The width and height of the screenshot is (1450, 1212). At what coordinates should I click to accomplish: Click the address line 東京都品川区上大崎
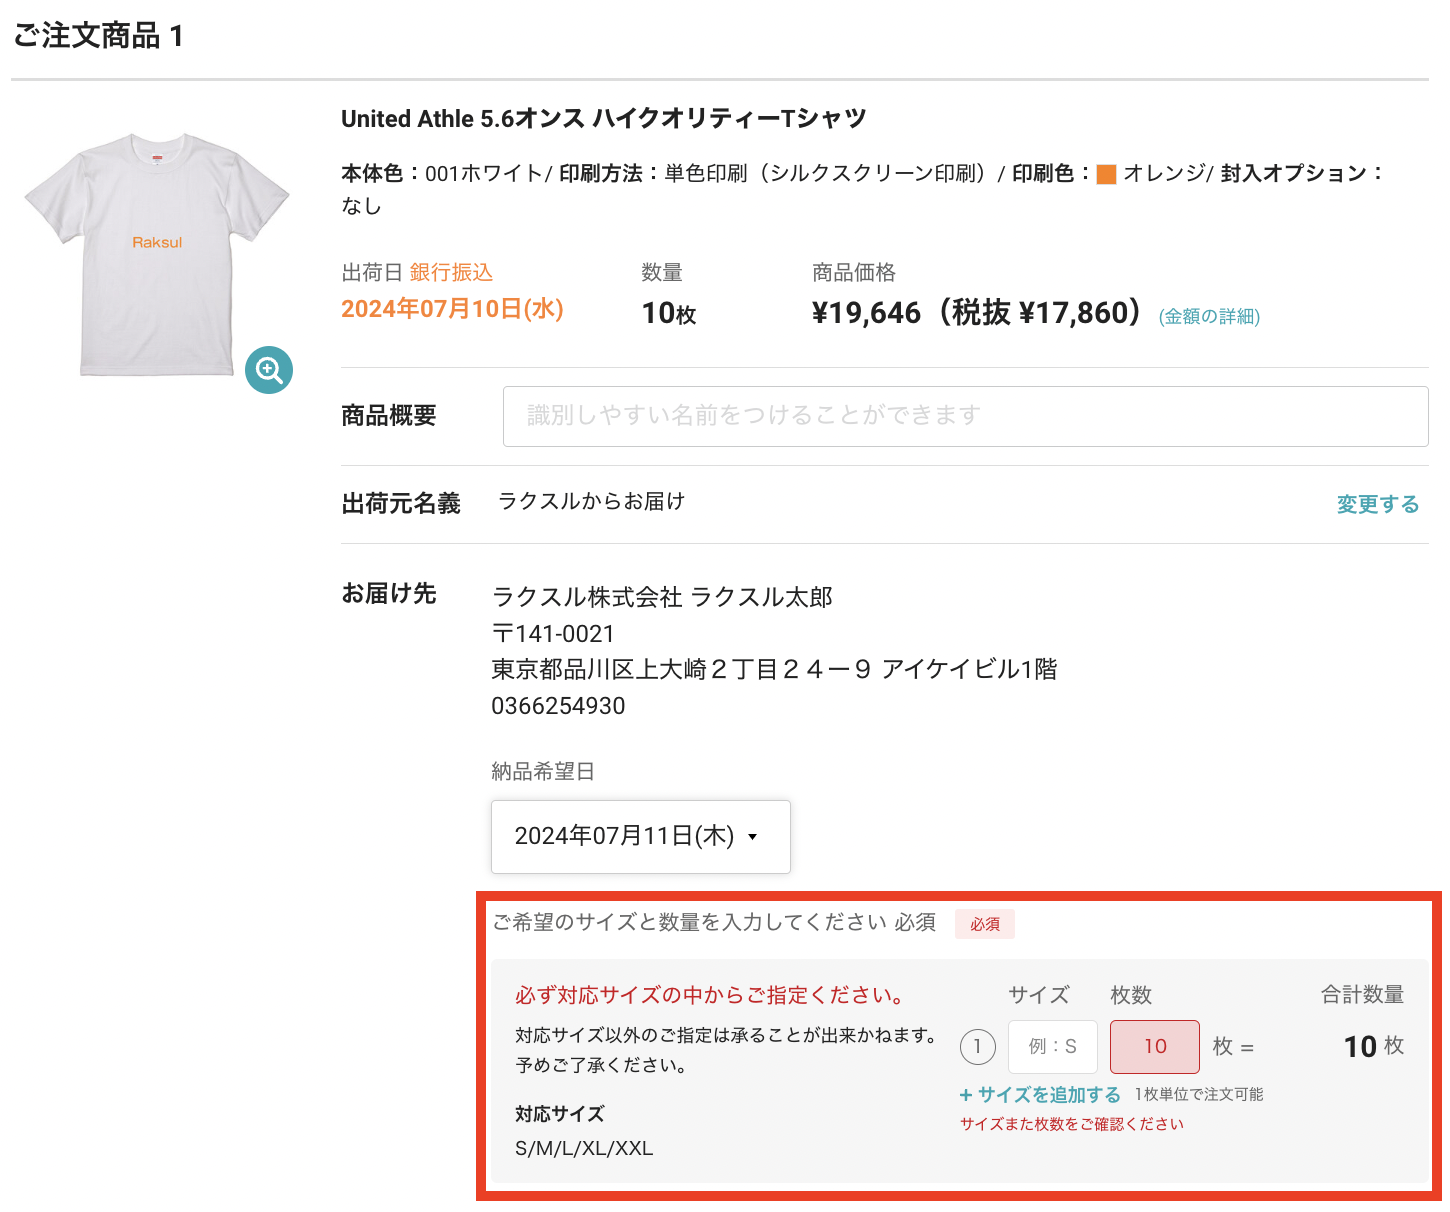pos(774,669)
